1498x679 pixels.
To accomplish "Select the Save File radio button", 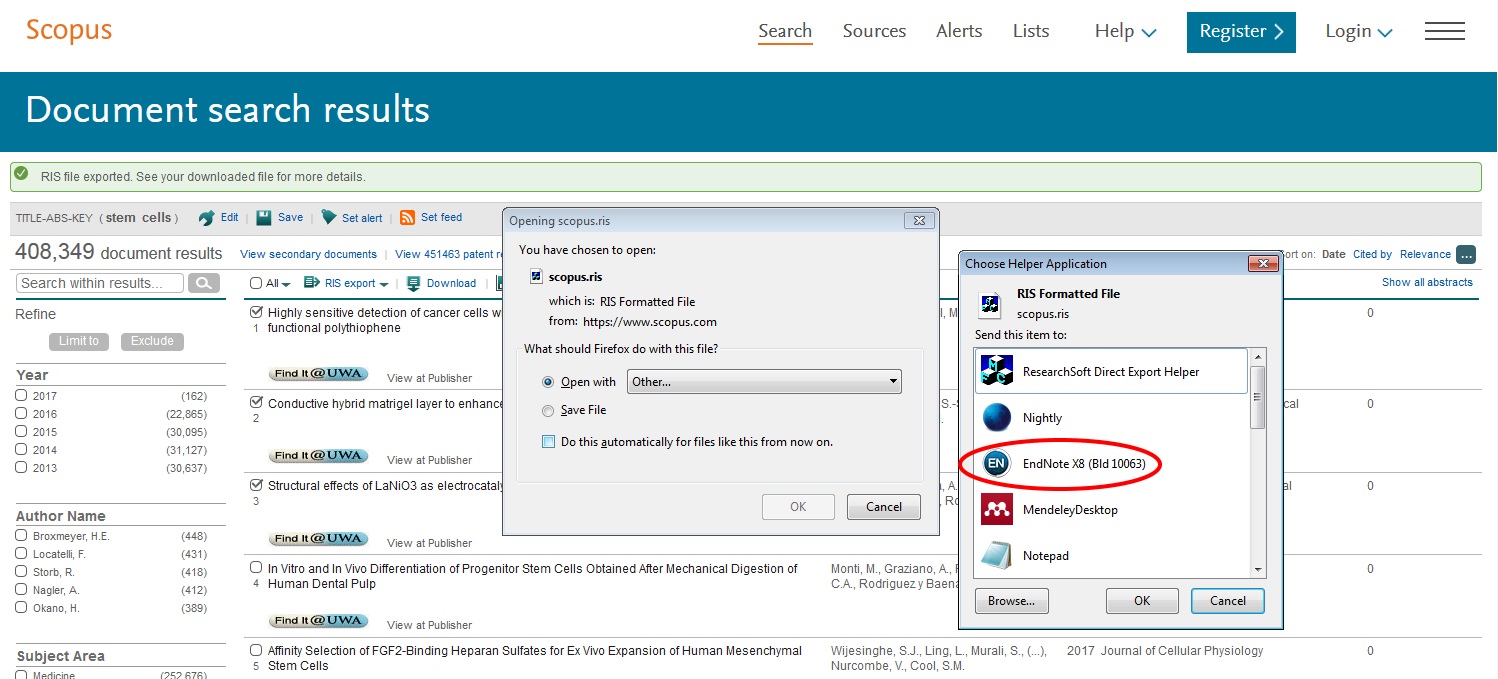I will point(547,410).
